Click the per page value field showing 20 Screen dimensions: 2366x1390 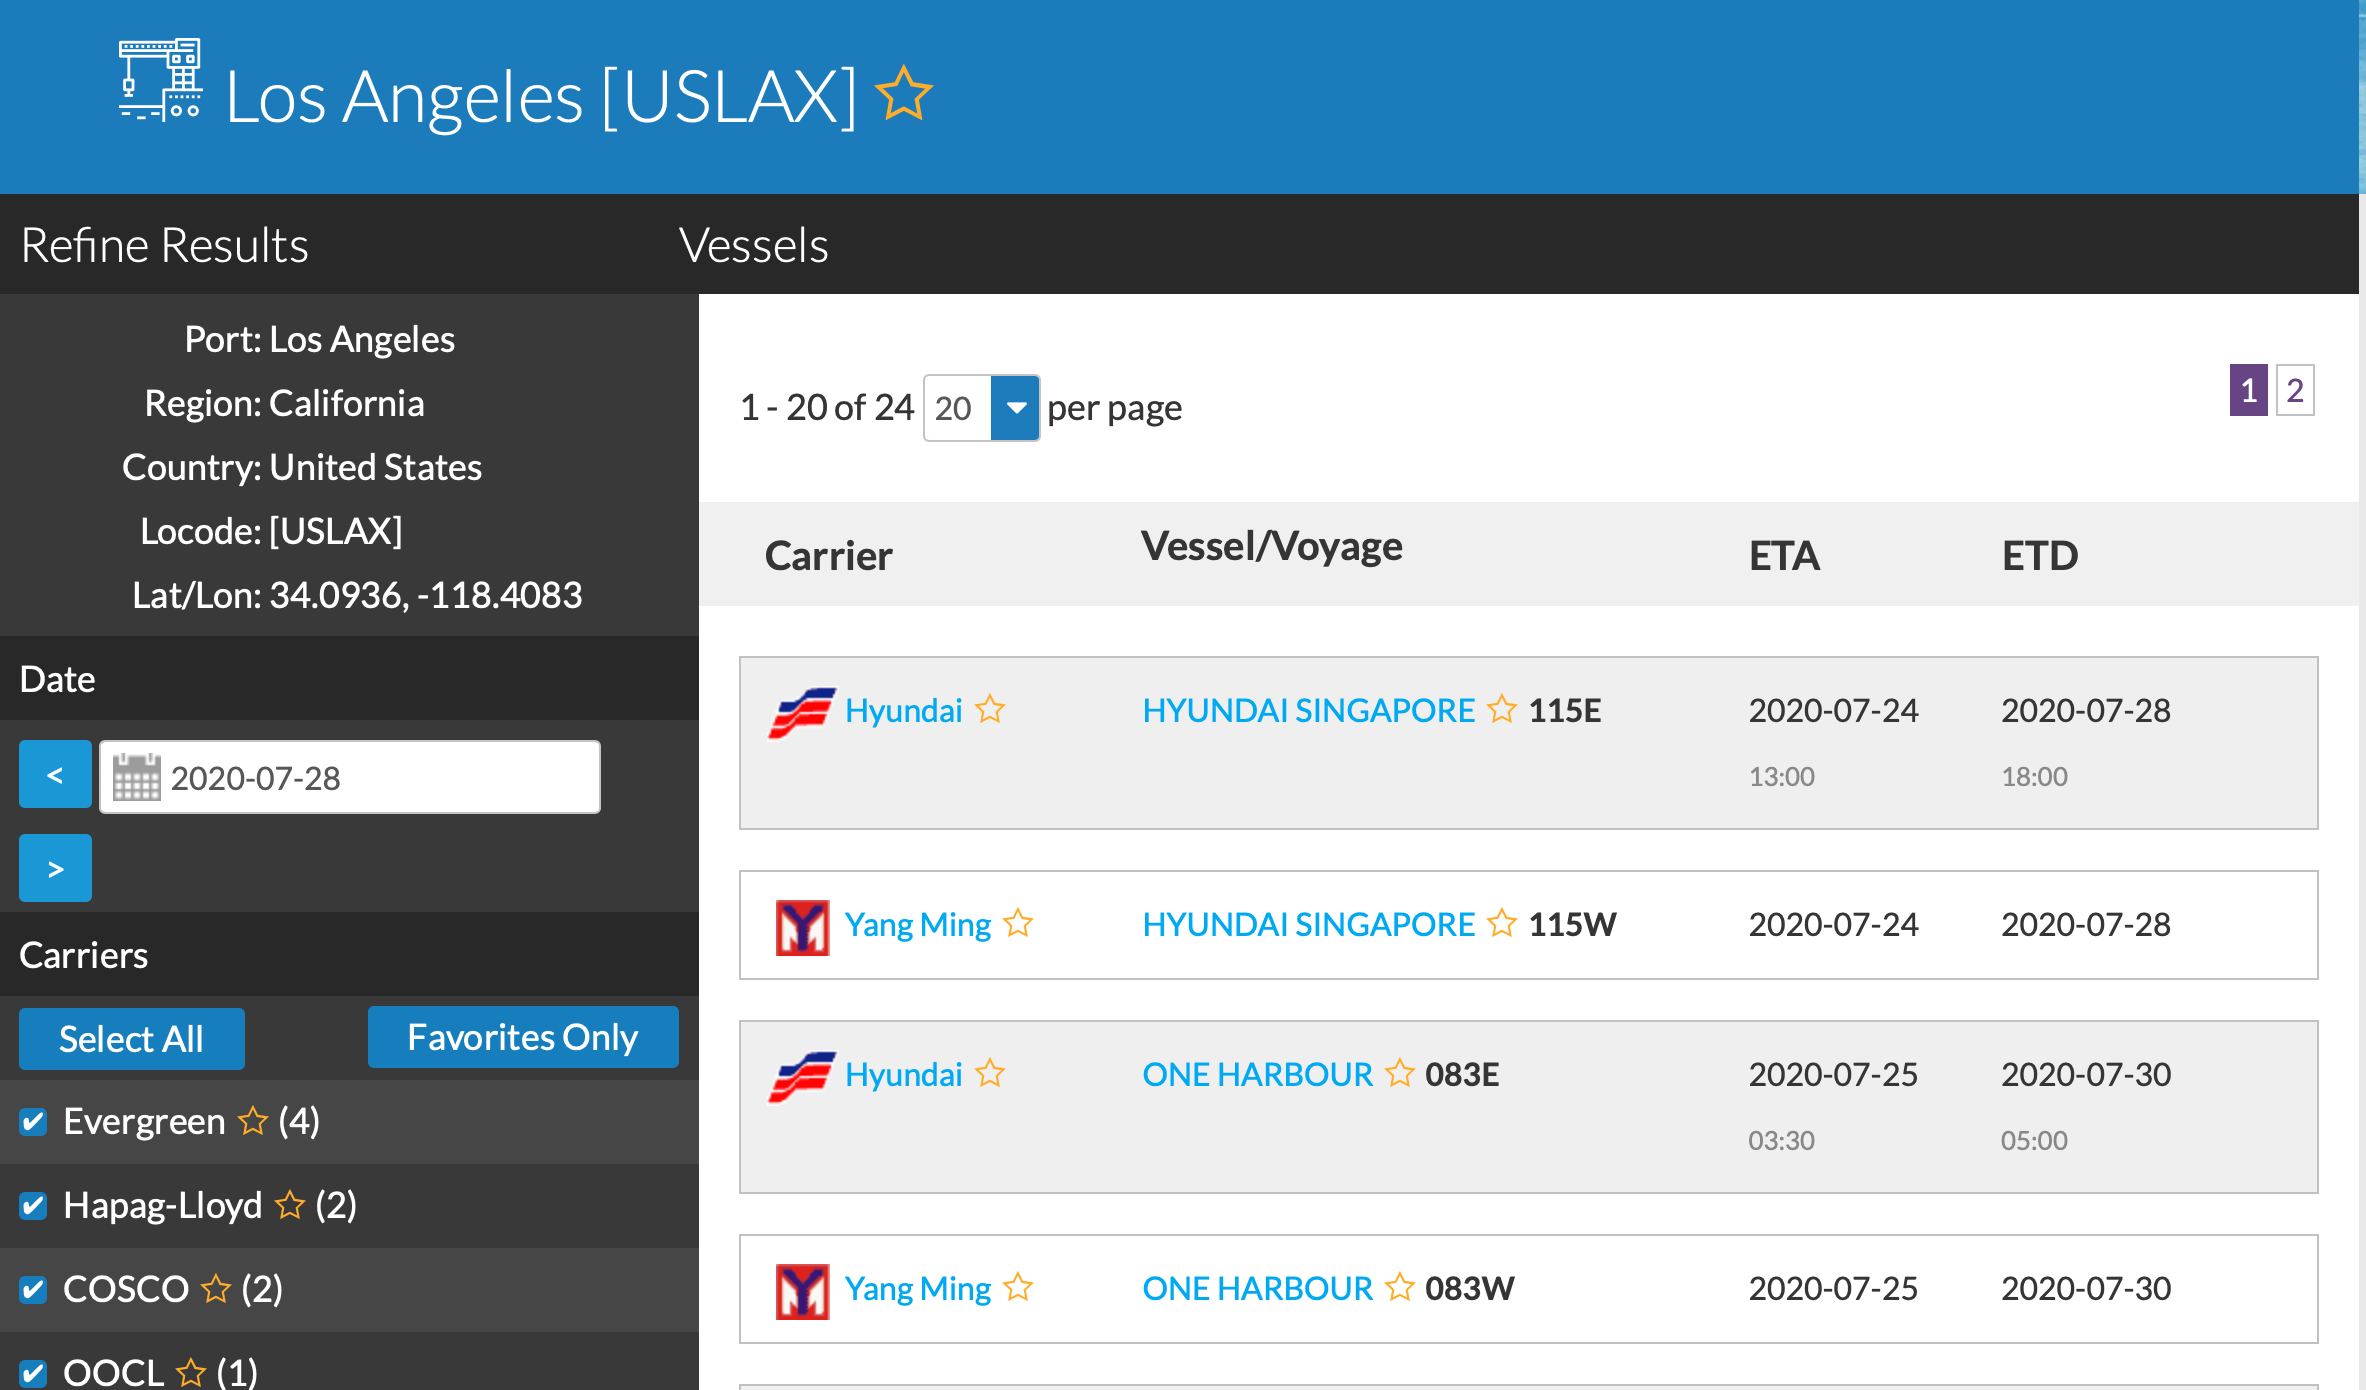tap(957, 408)
